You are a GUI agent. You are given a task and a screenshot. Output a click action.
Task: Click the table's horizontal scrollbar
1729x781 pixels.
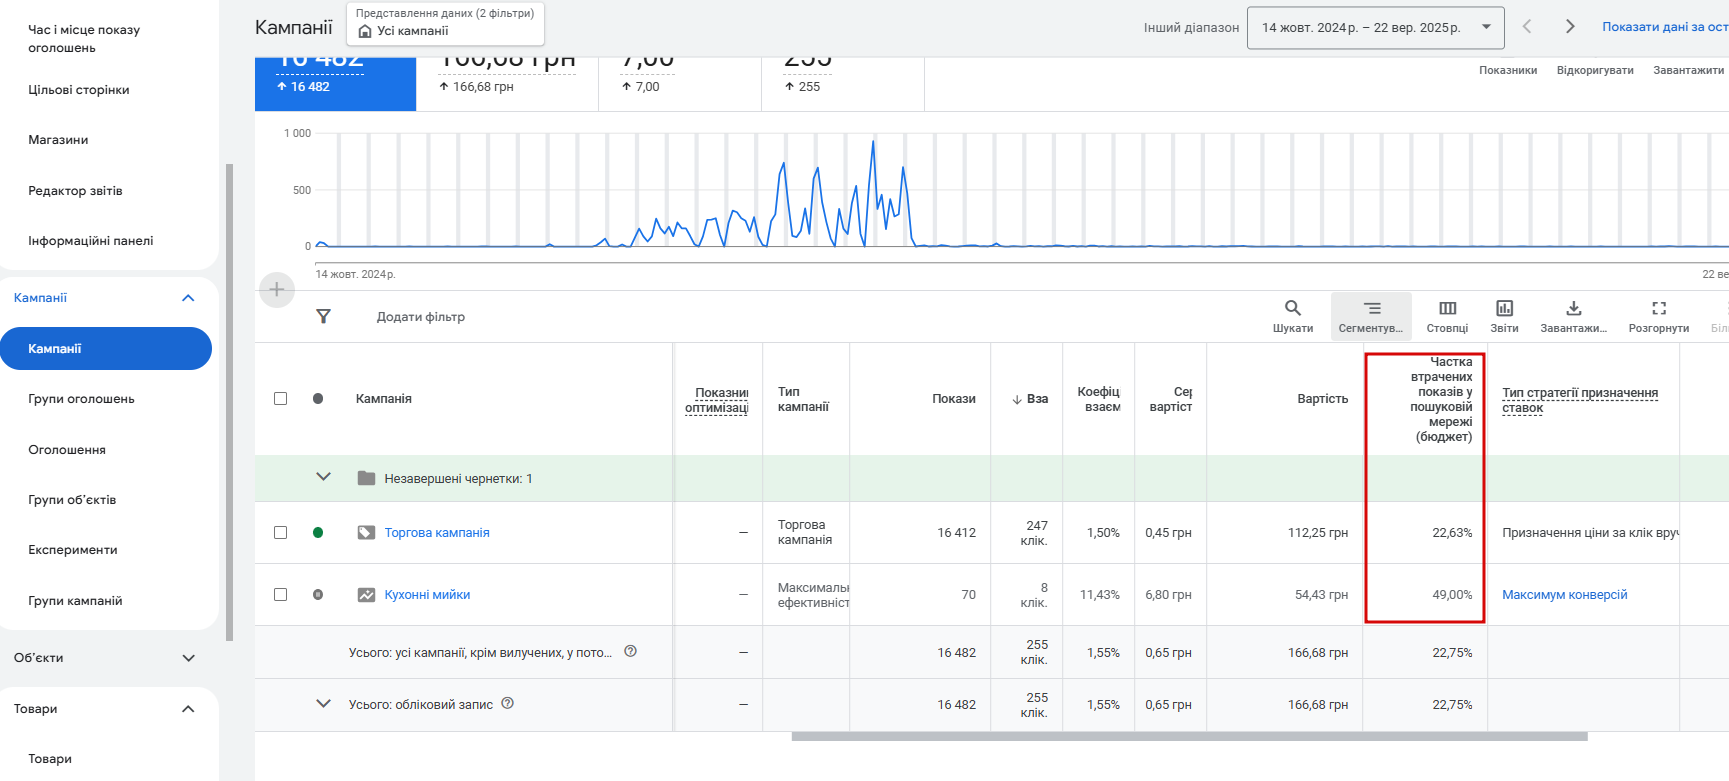[x=1189, y=737]
